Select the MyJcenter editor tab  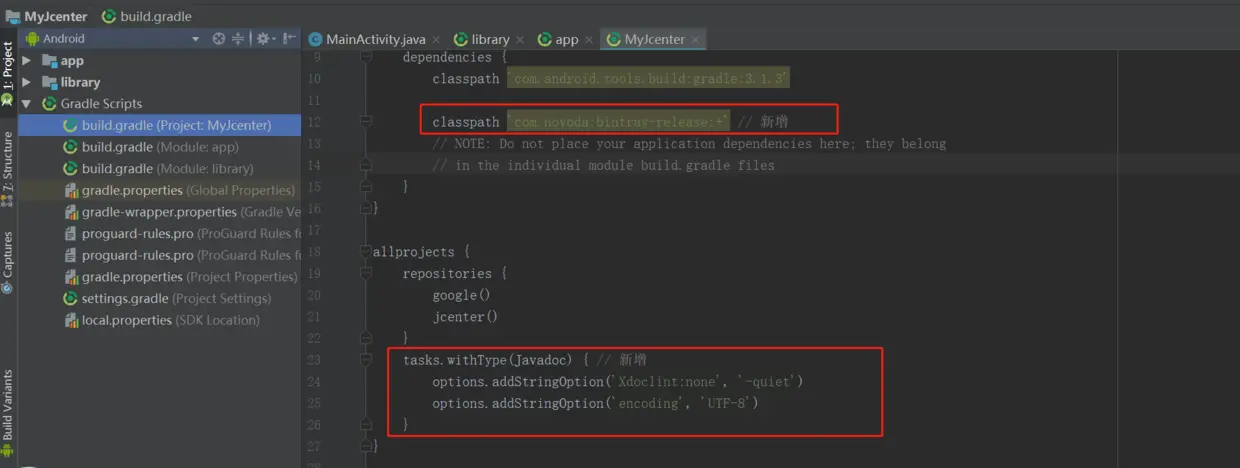point(655,39)
